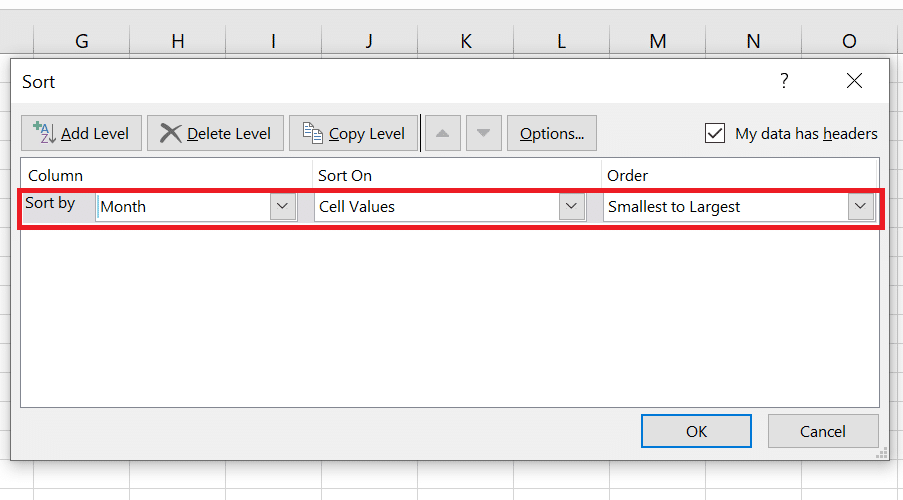903x500 pixels.
Task: Close the Sort dialog with X
Action: point(855,81)
